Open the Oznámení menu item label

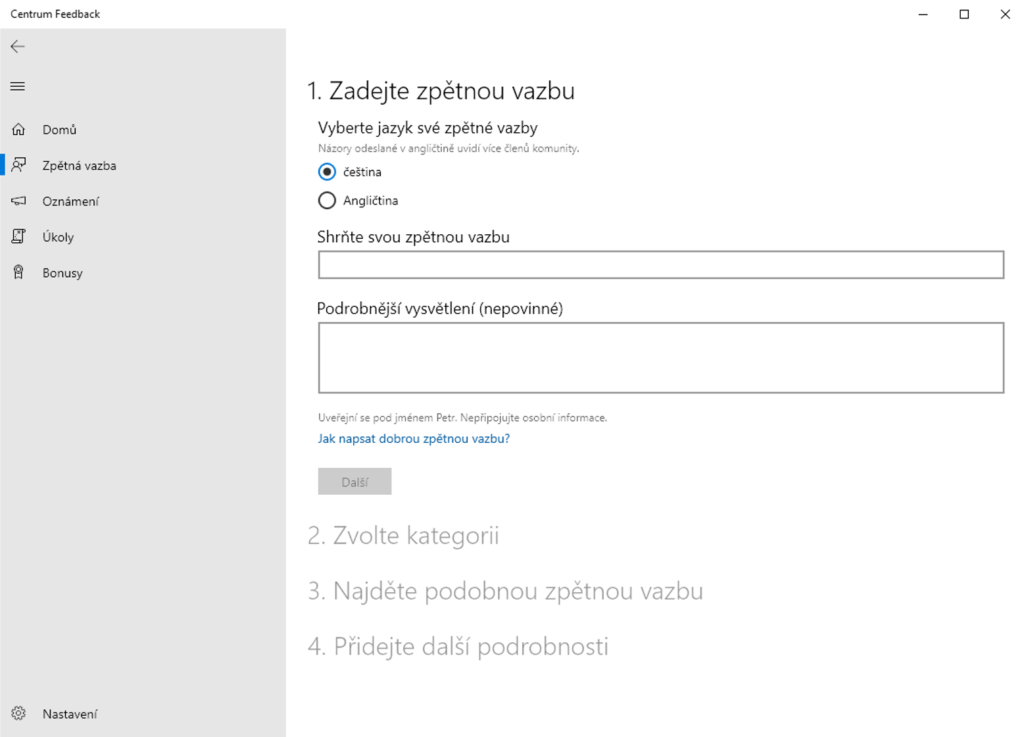(70, 202)
